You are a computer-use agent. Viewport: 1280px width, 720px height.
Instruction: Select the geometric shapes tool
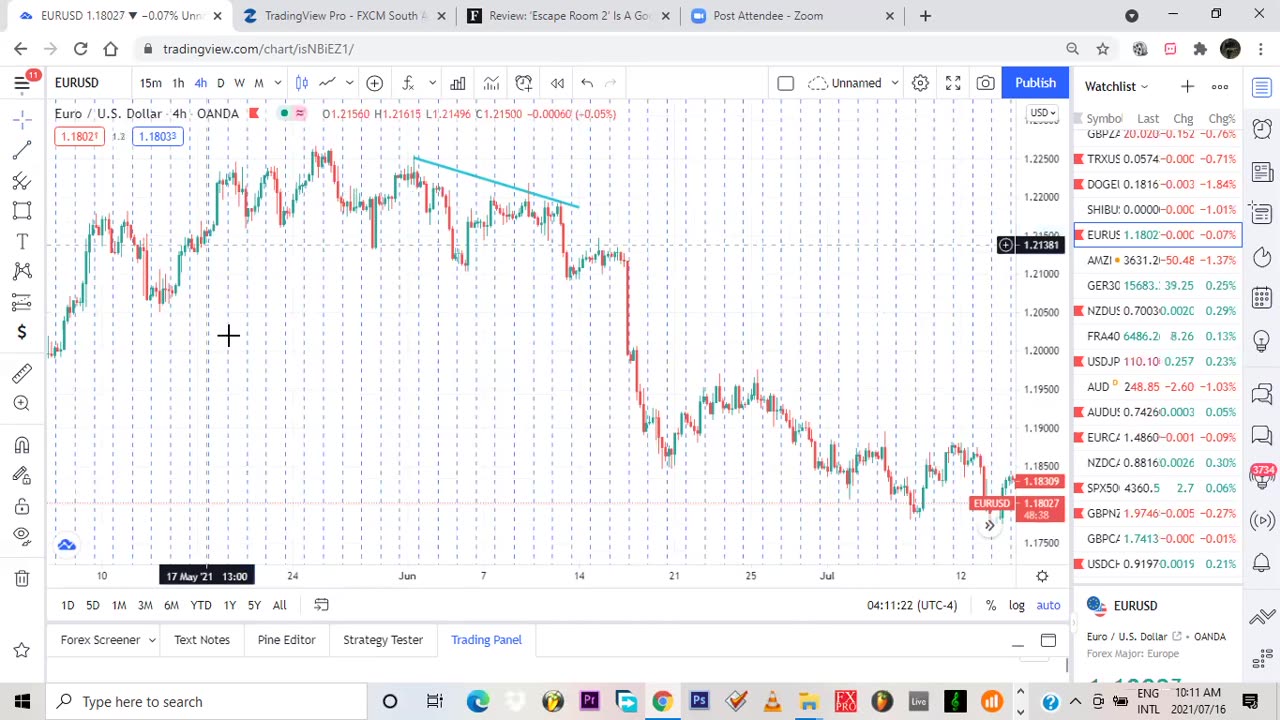coord(22,211)
